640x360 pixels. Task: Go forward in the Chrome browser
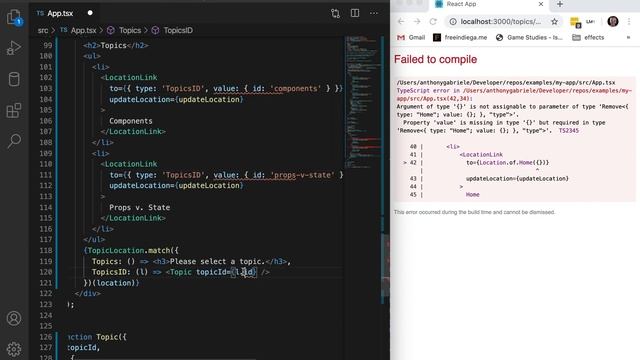(x=417, y=22)
